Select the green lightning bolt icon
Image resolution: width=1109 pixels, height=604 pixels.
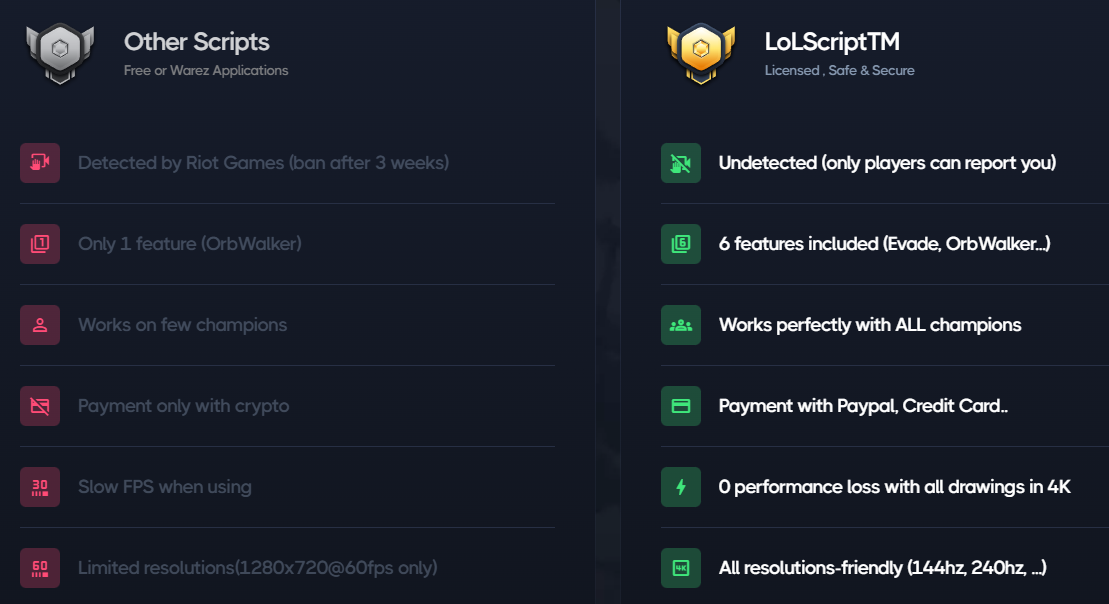point(681,487)
